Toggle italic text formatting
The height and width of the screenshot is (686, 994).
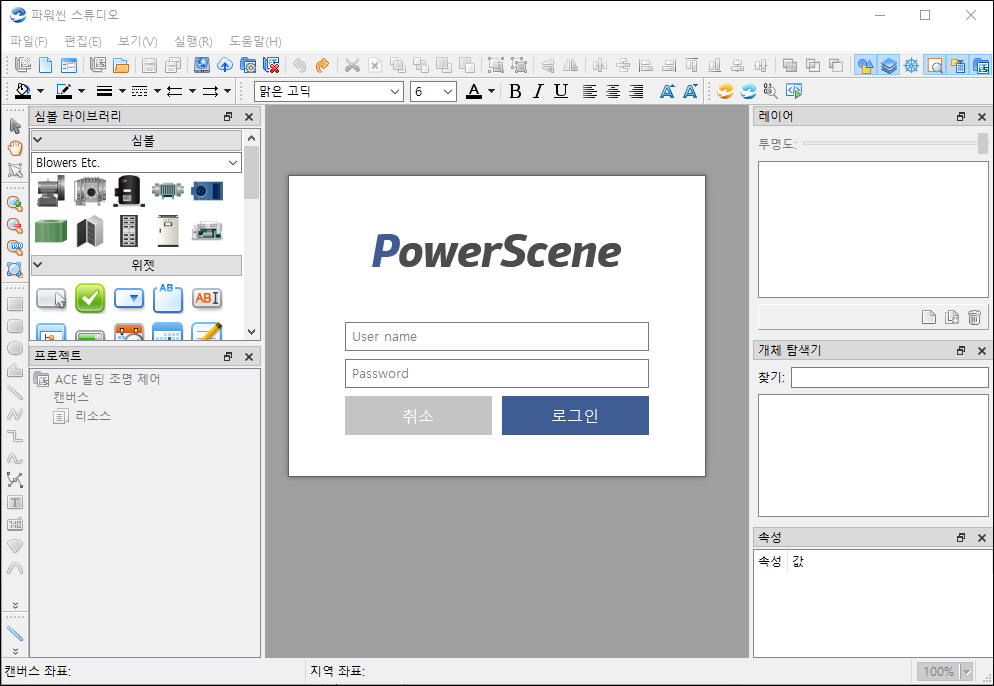538,91
